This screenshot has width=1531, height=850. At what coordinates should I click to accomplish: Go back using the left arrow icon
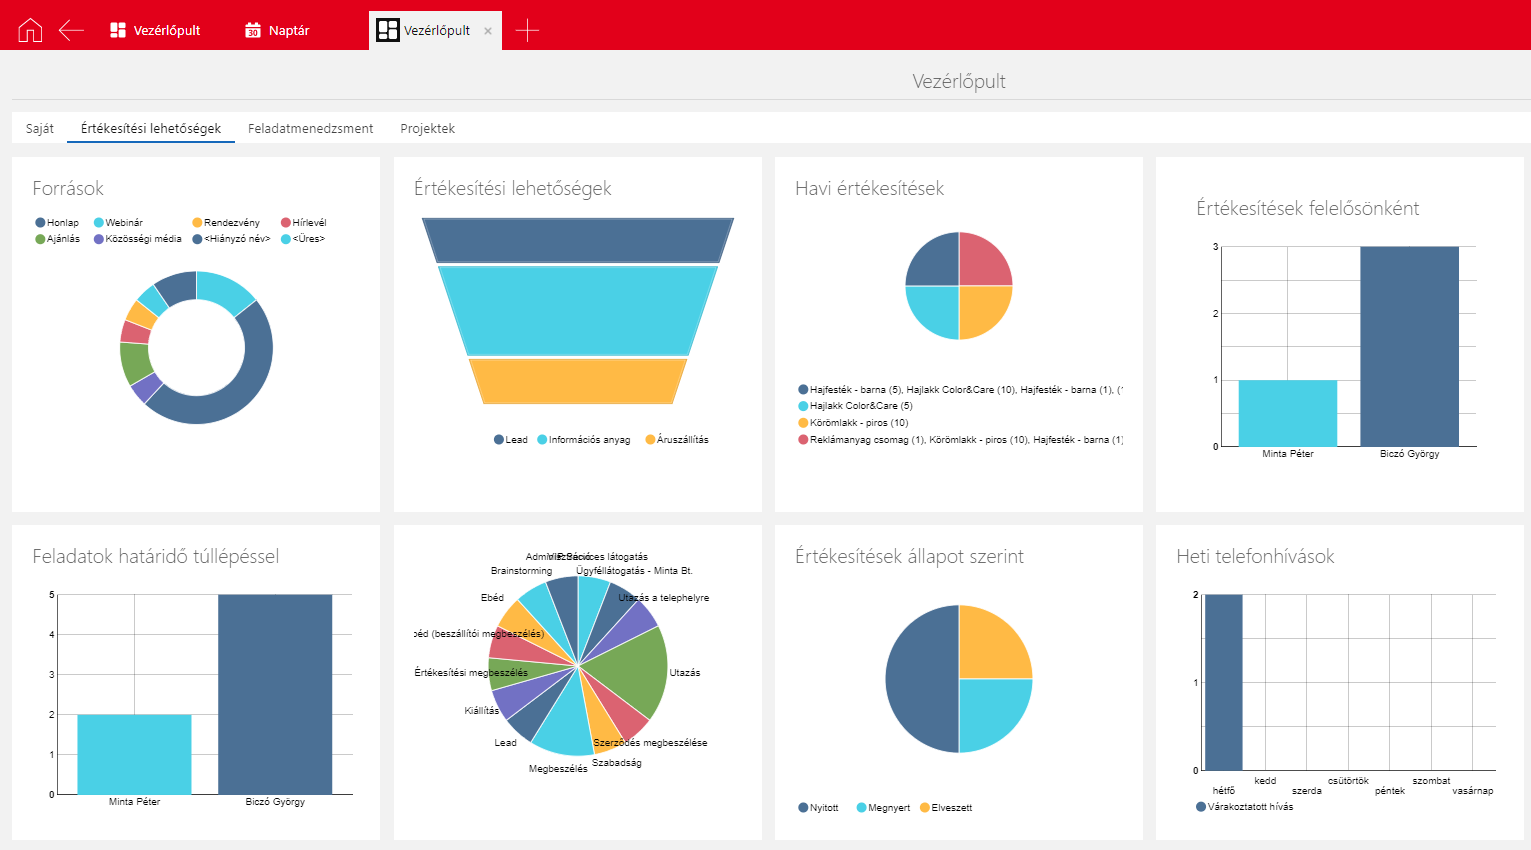coord(71,30)
